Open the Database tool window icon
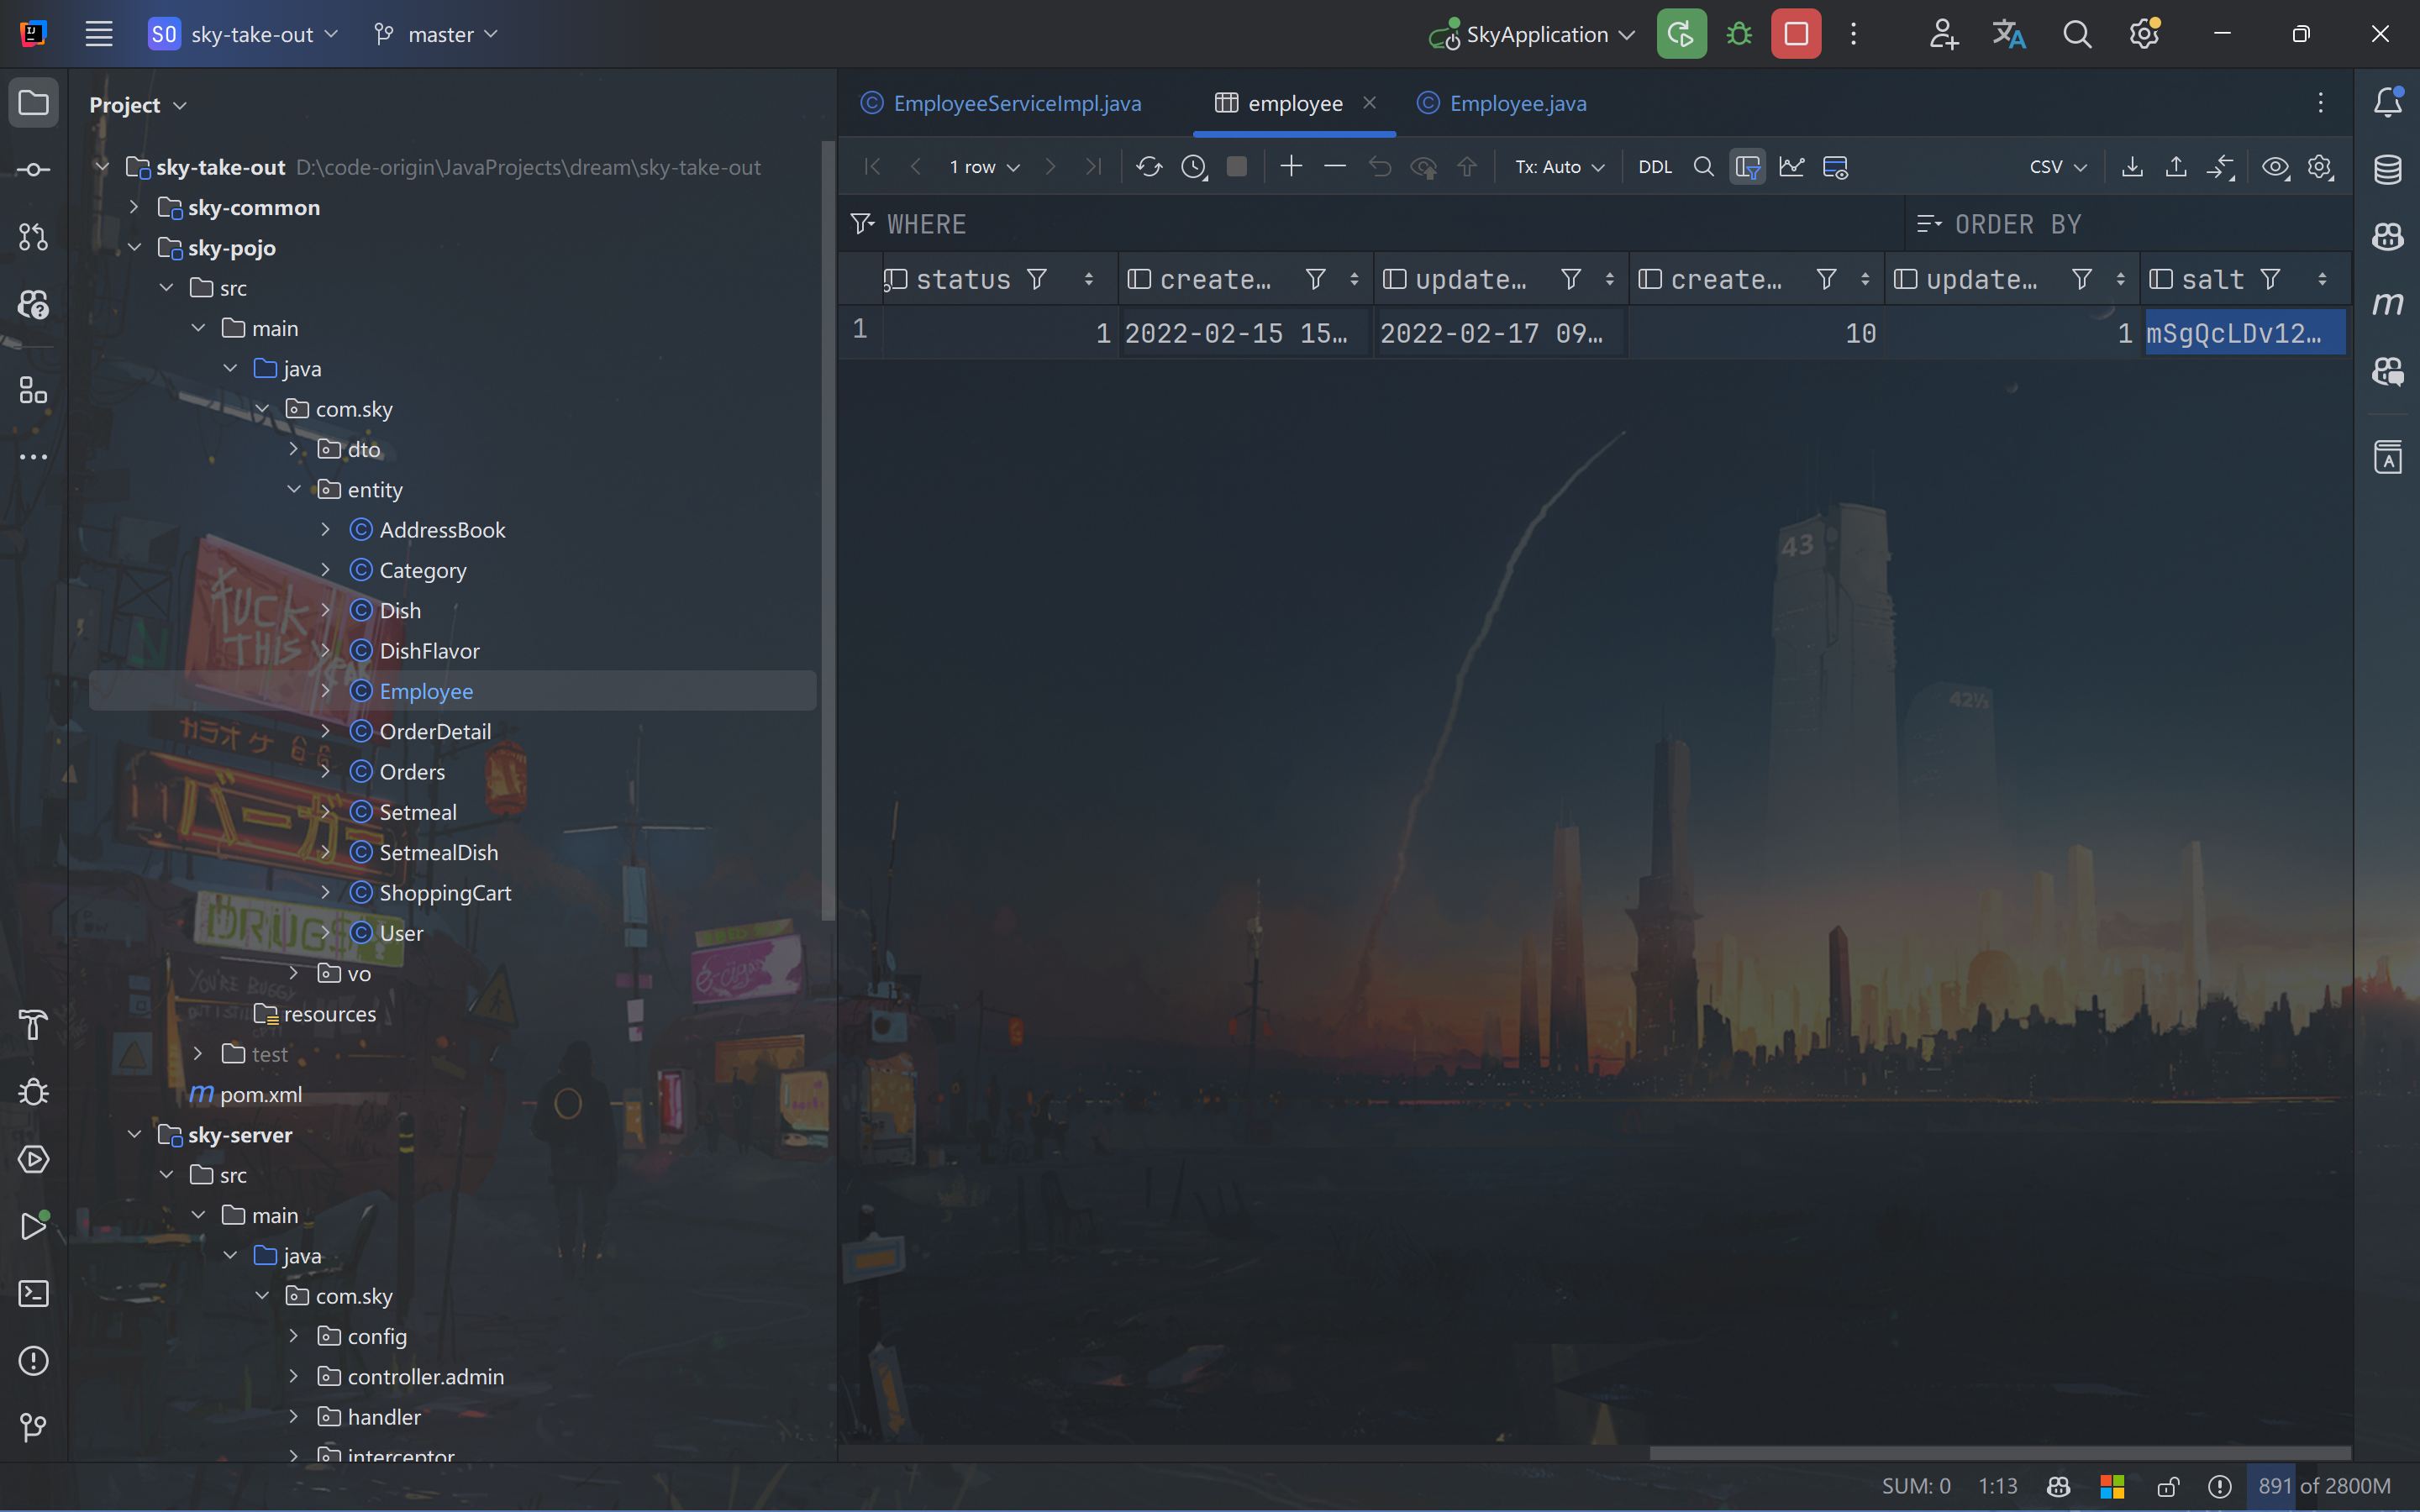This screenshot has height=1512, width=2420. click(2388, 169)
